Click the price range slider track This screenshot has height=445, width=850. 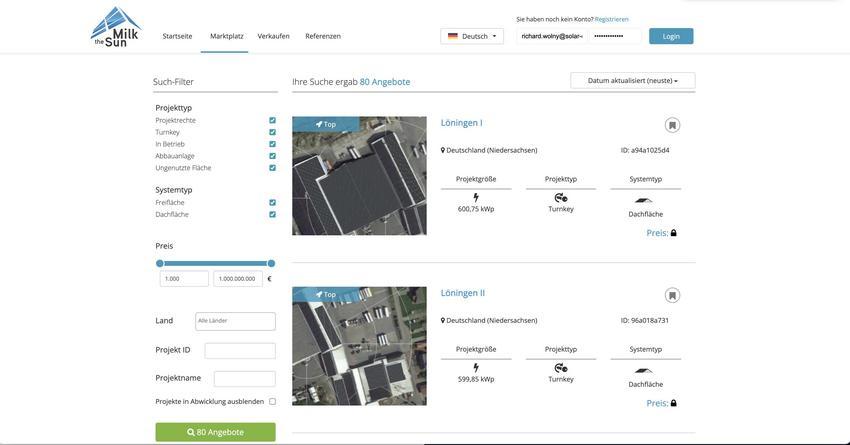click(x=215, y=263)
